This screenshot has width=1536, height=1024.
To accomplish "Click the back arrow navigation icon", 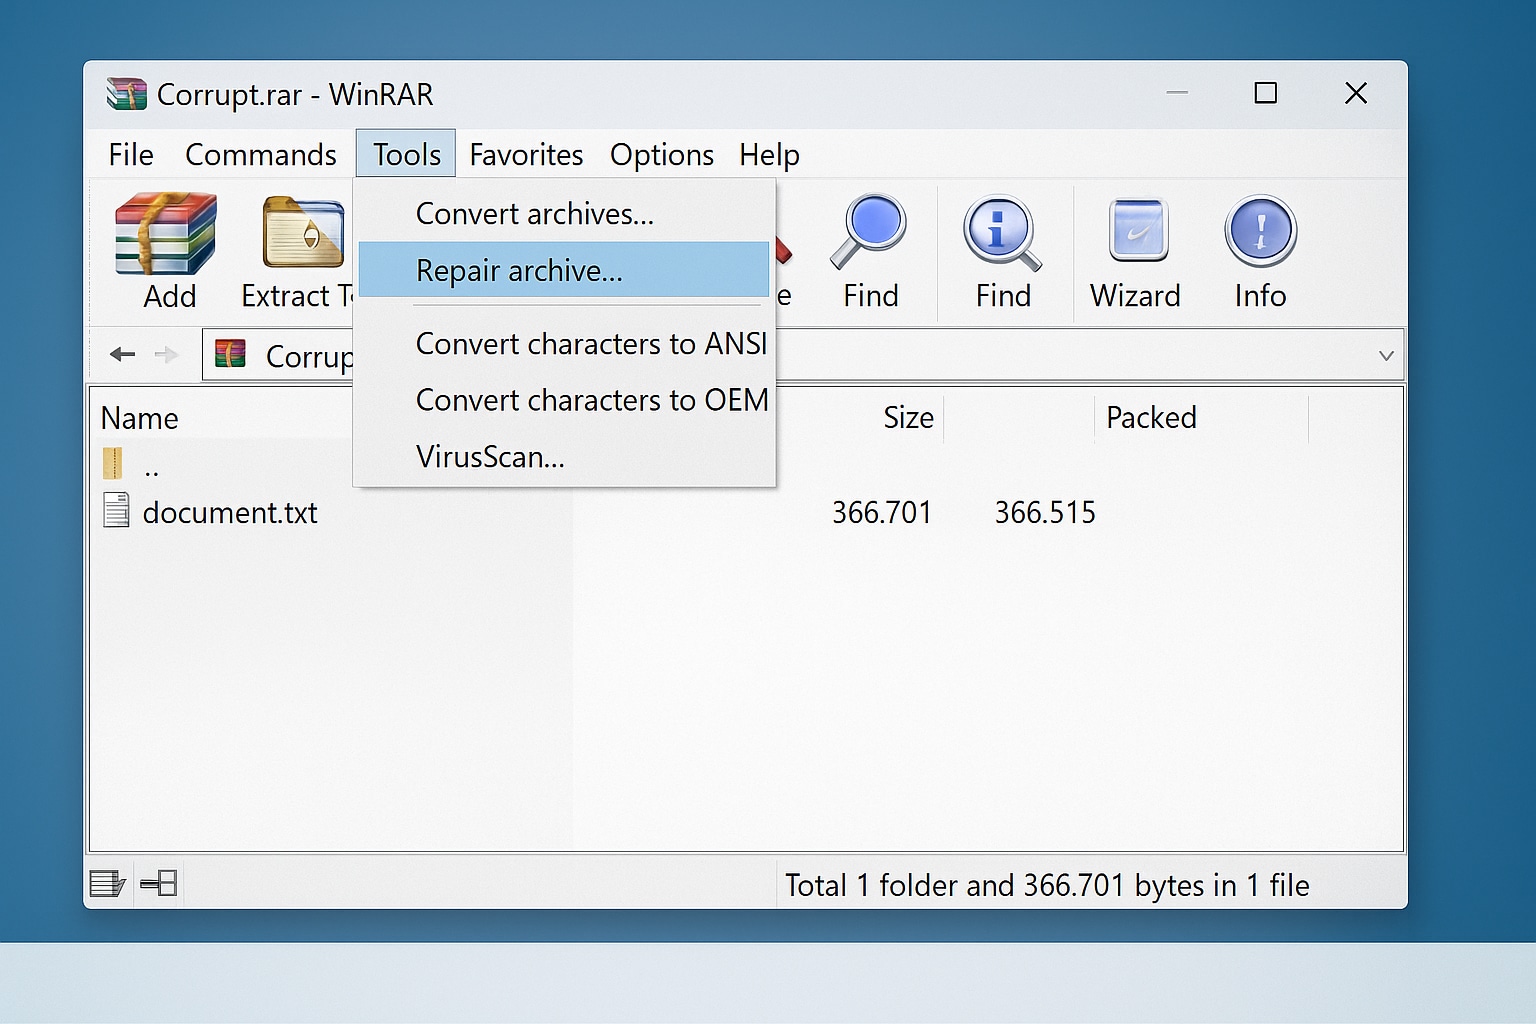I will [122, 354].
